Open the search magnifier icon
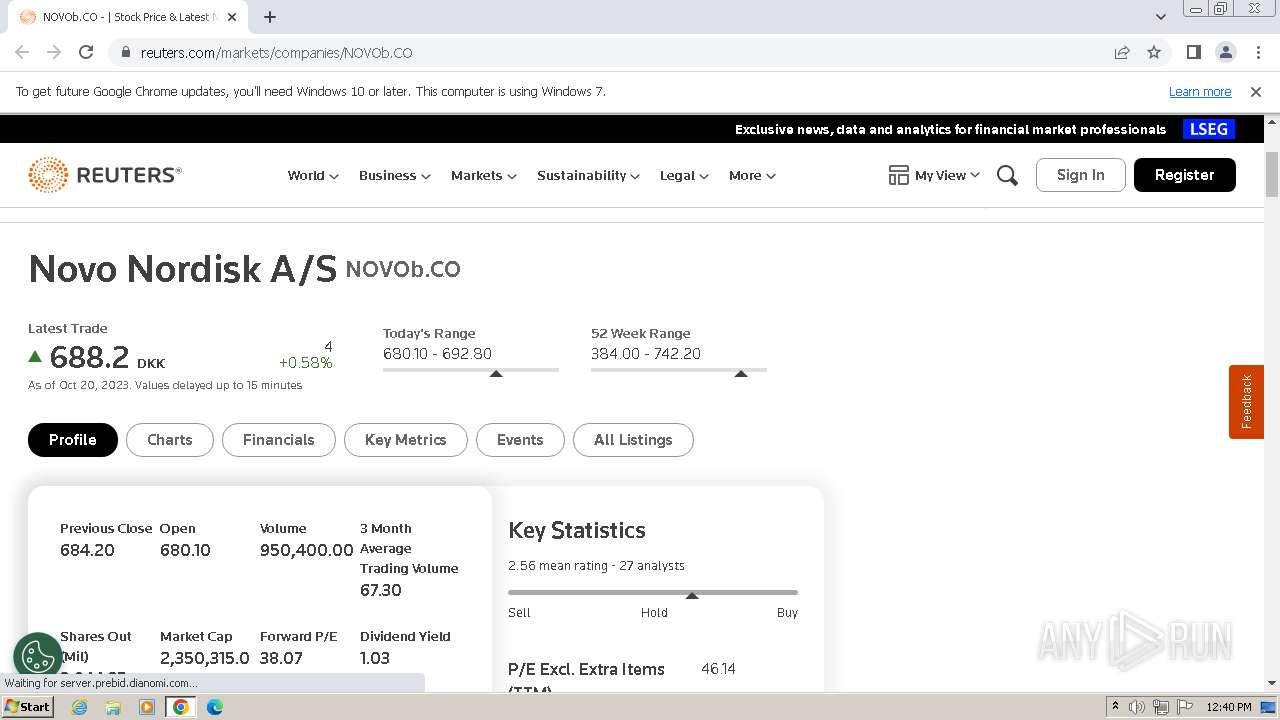 1007,175
